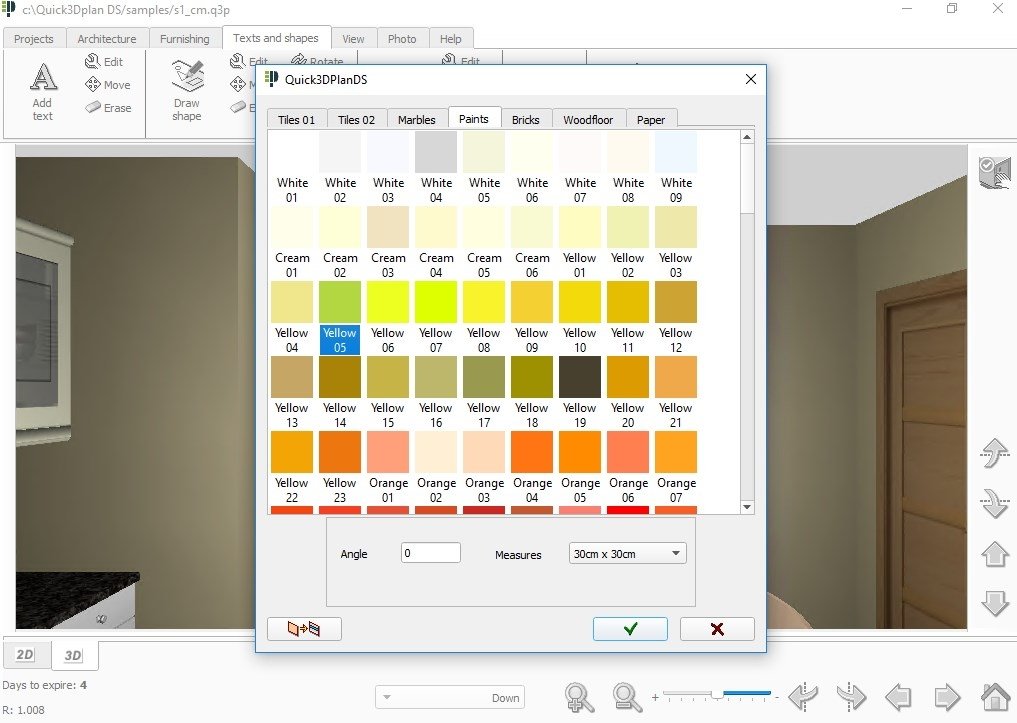
Task: Rotate view left with the curved arrow
Action: [x=804, y=697]
